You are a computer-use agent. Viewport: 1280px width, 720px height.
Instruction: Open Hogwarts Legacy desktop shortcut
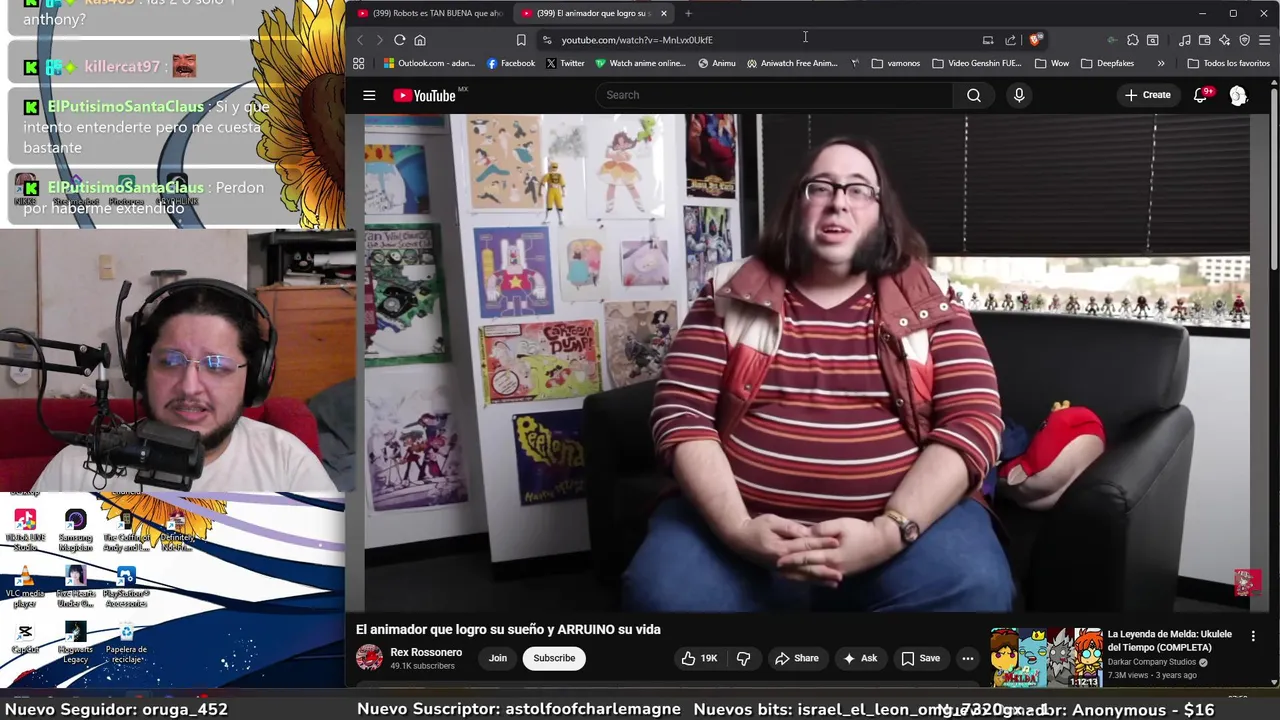[x=75, y=643]
